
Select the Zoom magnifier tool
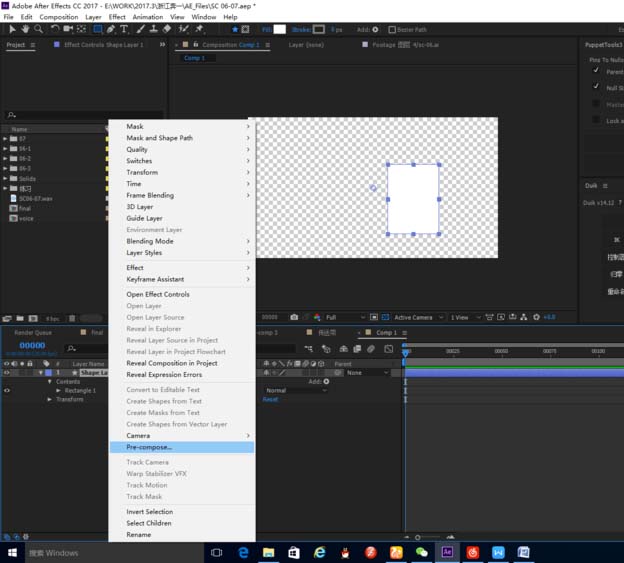click(38, 29)
